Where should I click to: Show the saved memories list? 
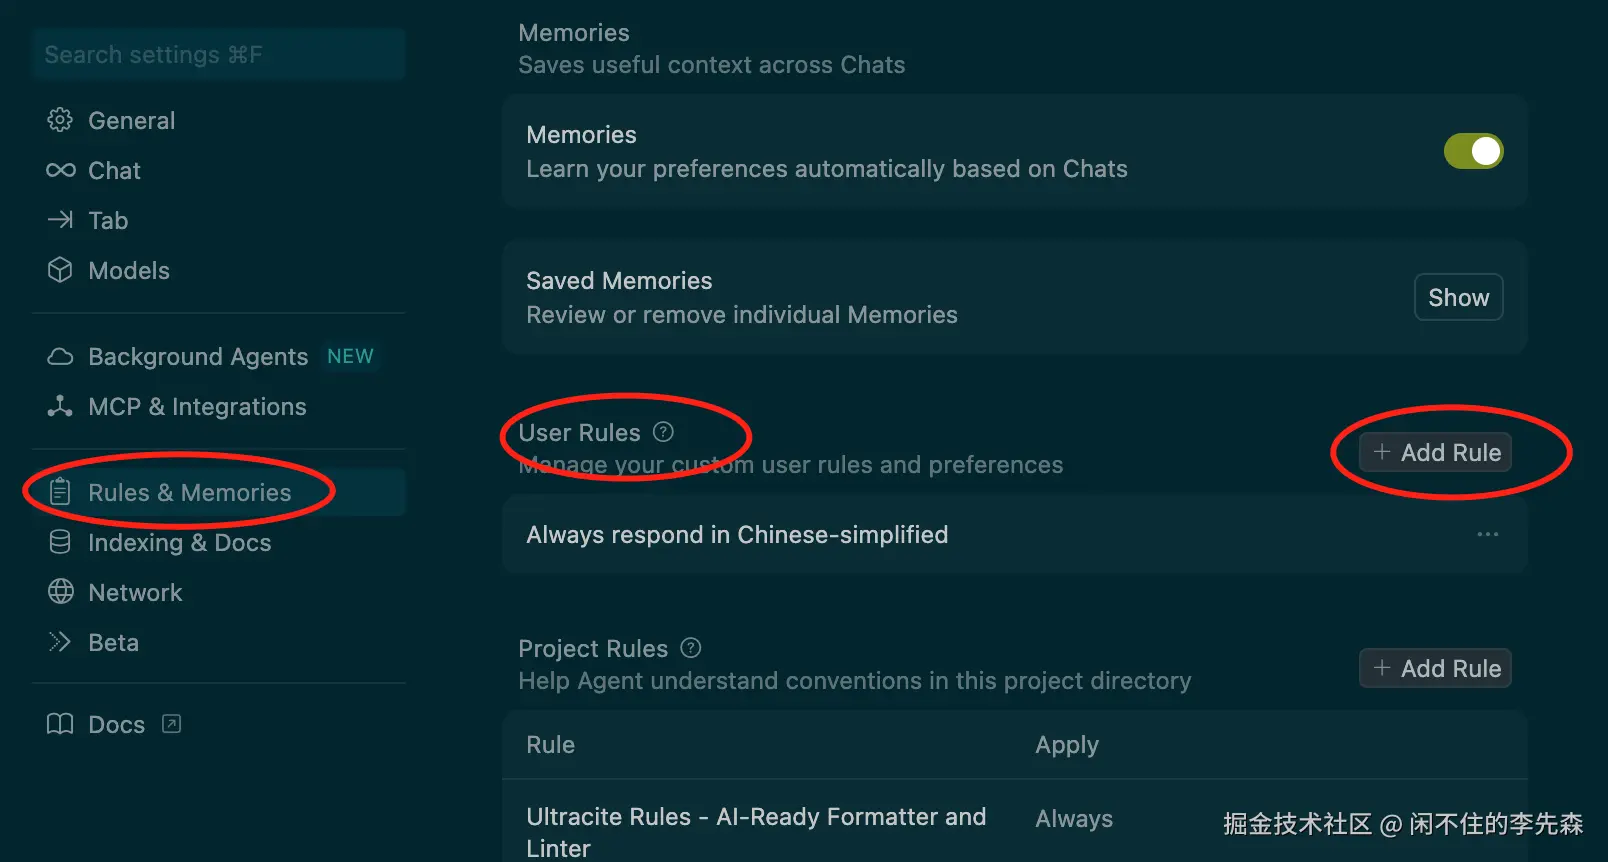1458,297
